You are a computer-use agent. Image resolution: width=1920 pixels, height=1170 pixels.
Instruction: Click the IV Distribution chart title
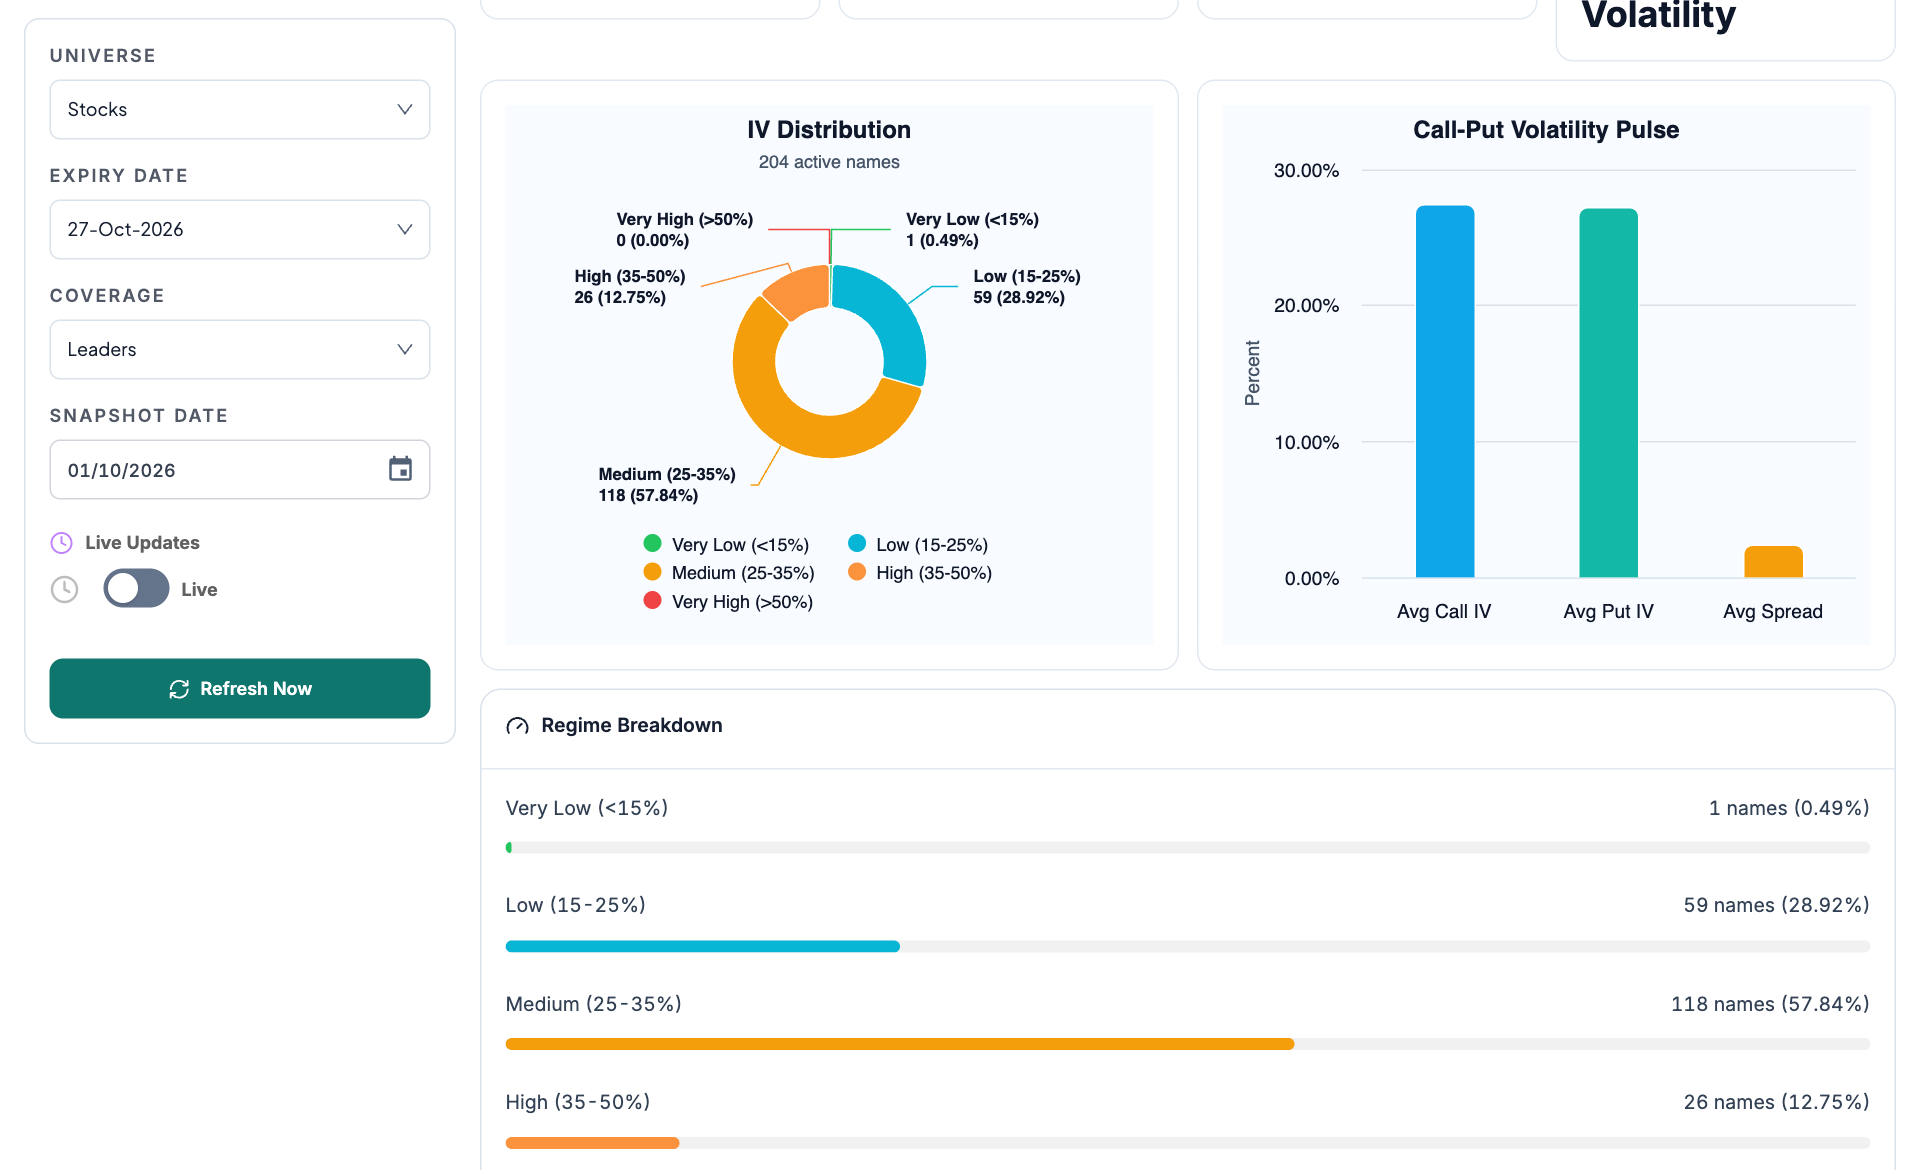pyautogui.click(x=829, y=130)
